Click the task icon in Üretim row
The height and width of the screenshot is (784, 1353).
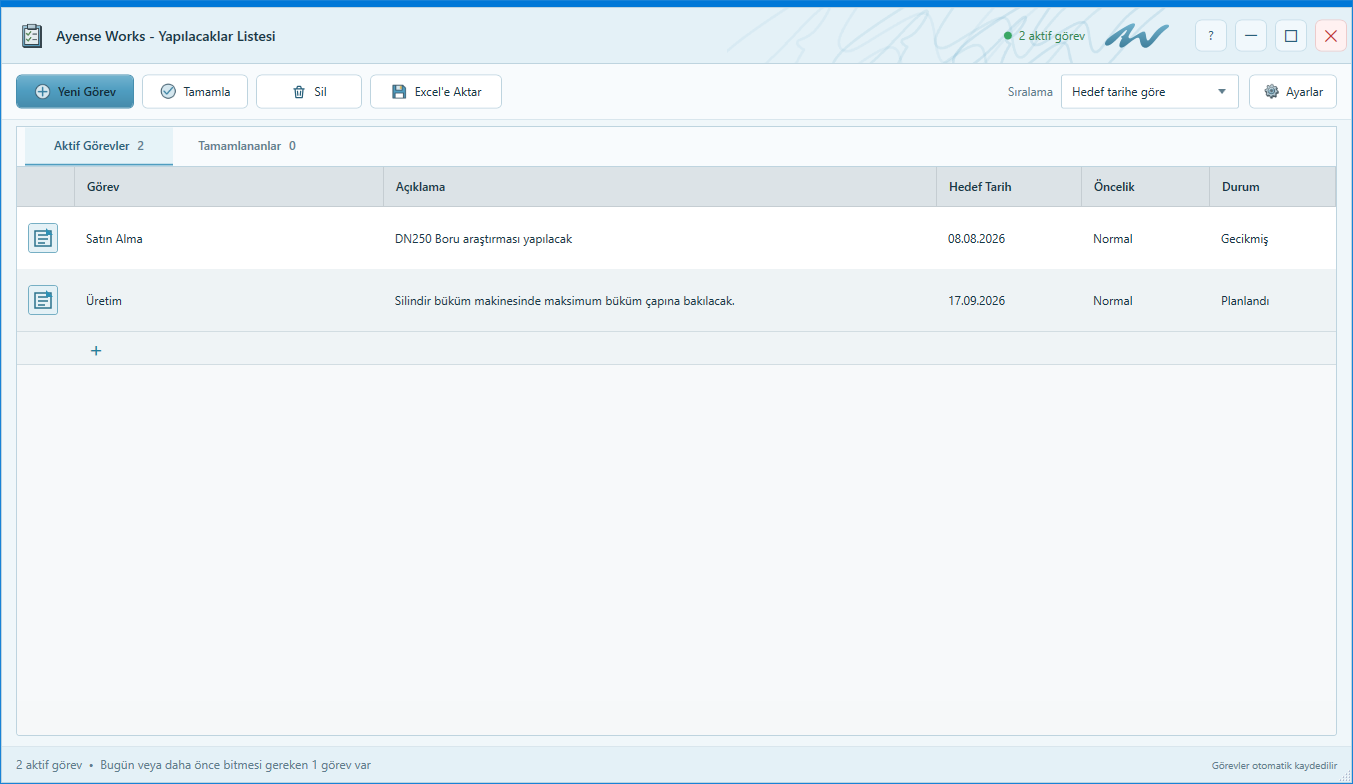[43, 300]
